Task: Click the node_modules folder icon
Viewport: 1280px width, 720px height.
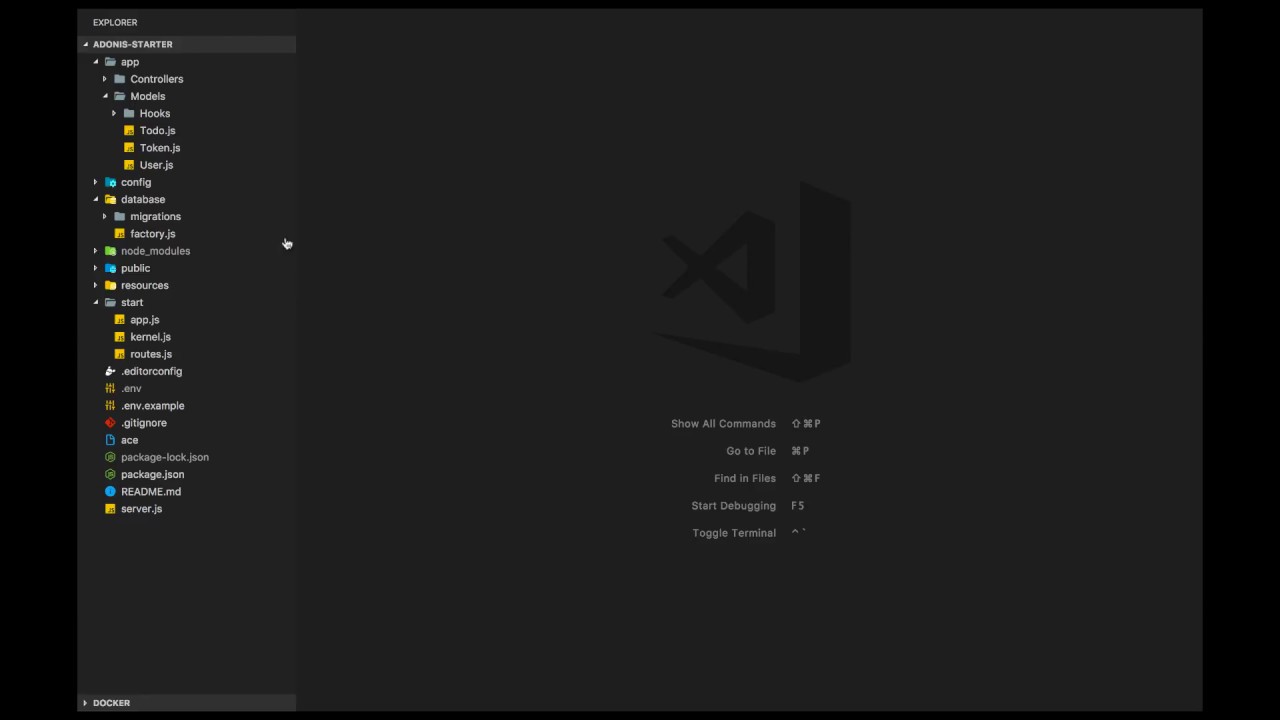Action: pos(111,251)
